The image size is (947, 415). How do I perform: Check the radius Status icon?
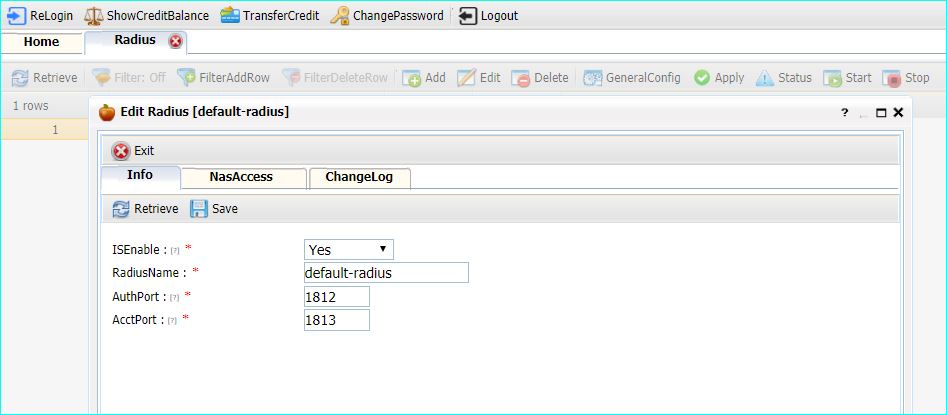pyautogui.click(x=765, y=78)
